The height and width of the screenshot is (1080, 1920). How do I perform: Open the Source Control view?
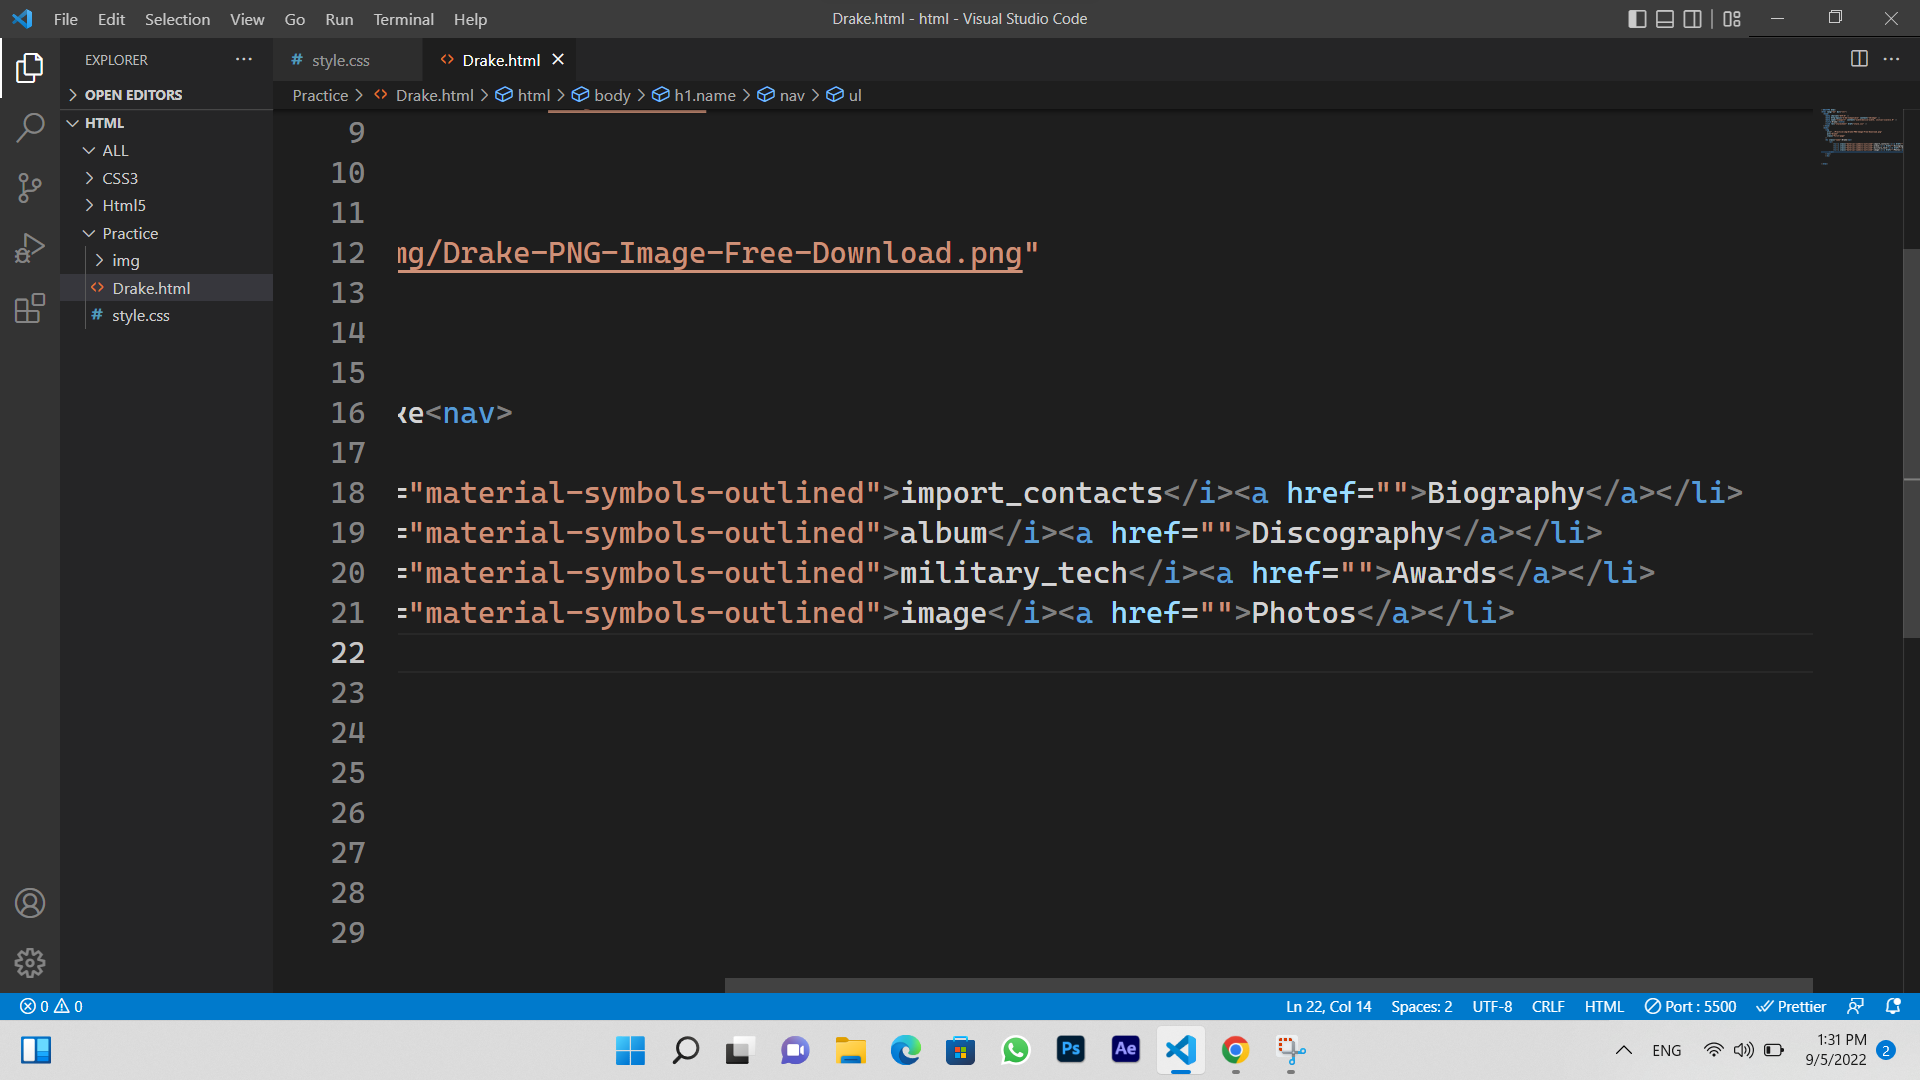(x=30, y=187)
